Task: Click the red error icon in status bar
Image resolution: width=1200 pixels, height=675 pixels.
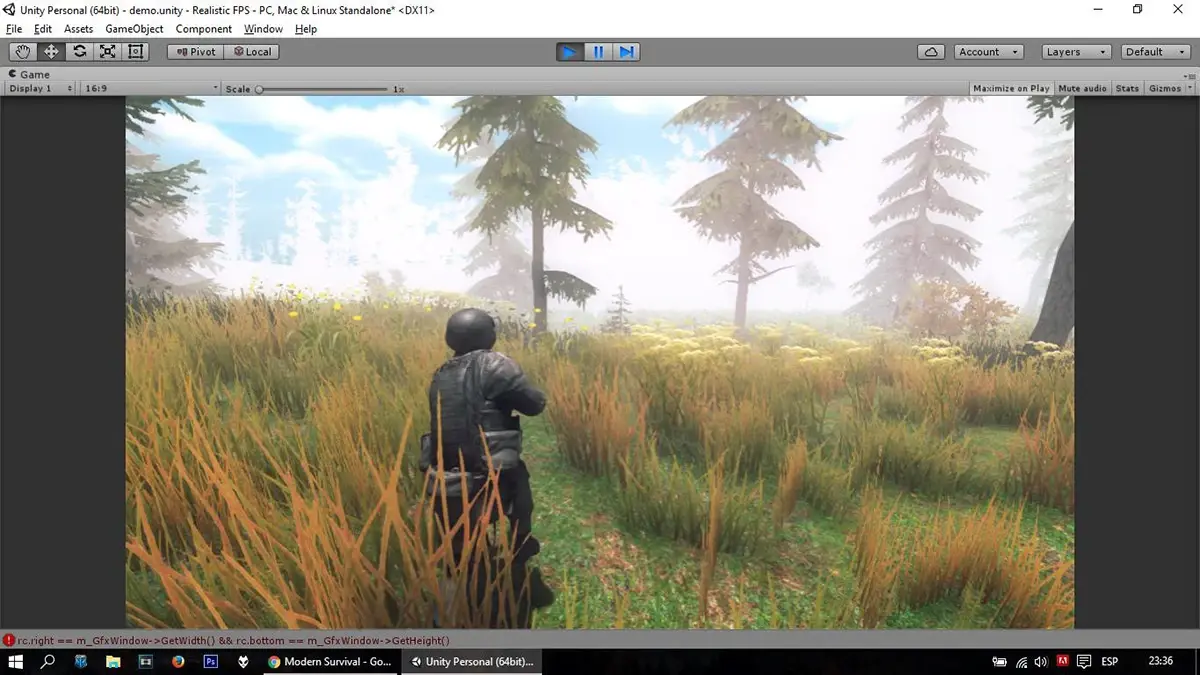Action: pos(9,640)
